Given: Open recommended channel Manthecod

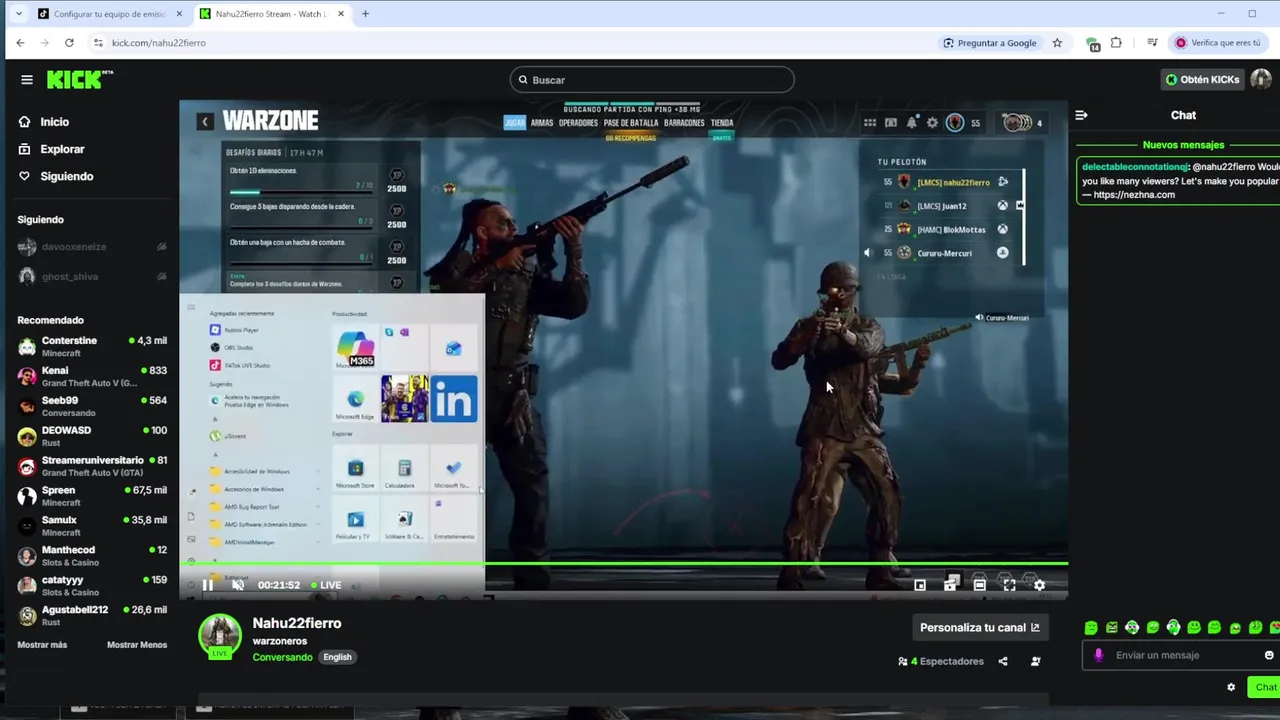Looking at the screenshot, I should [x=91, y=556].
